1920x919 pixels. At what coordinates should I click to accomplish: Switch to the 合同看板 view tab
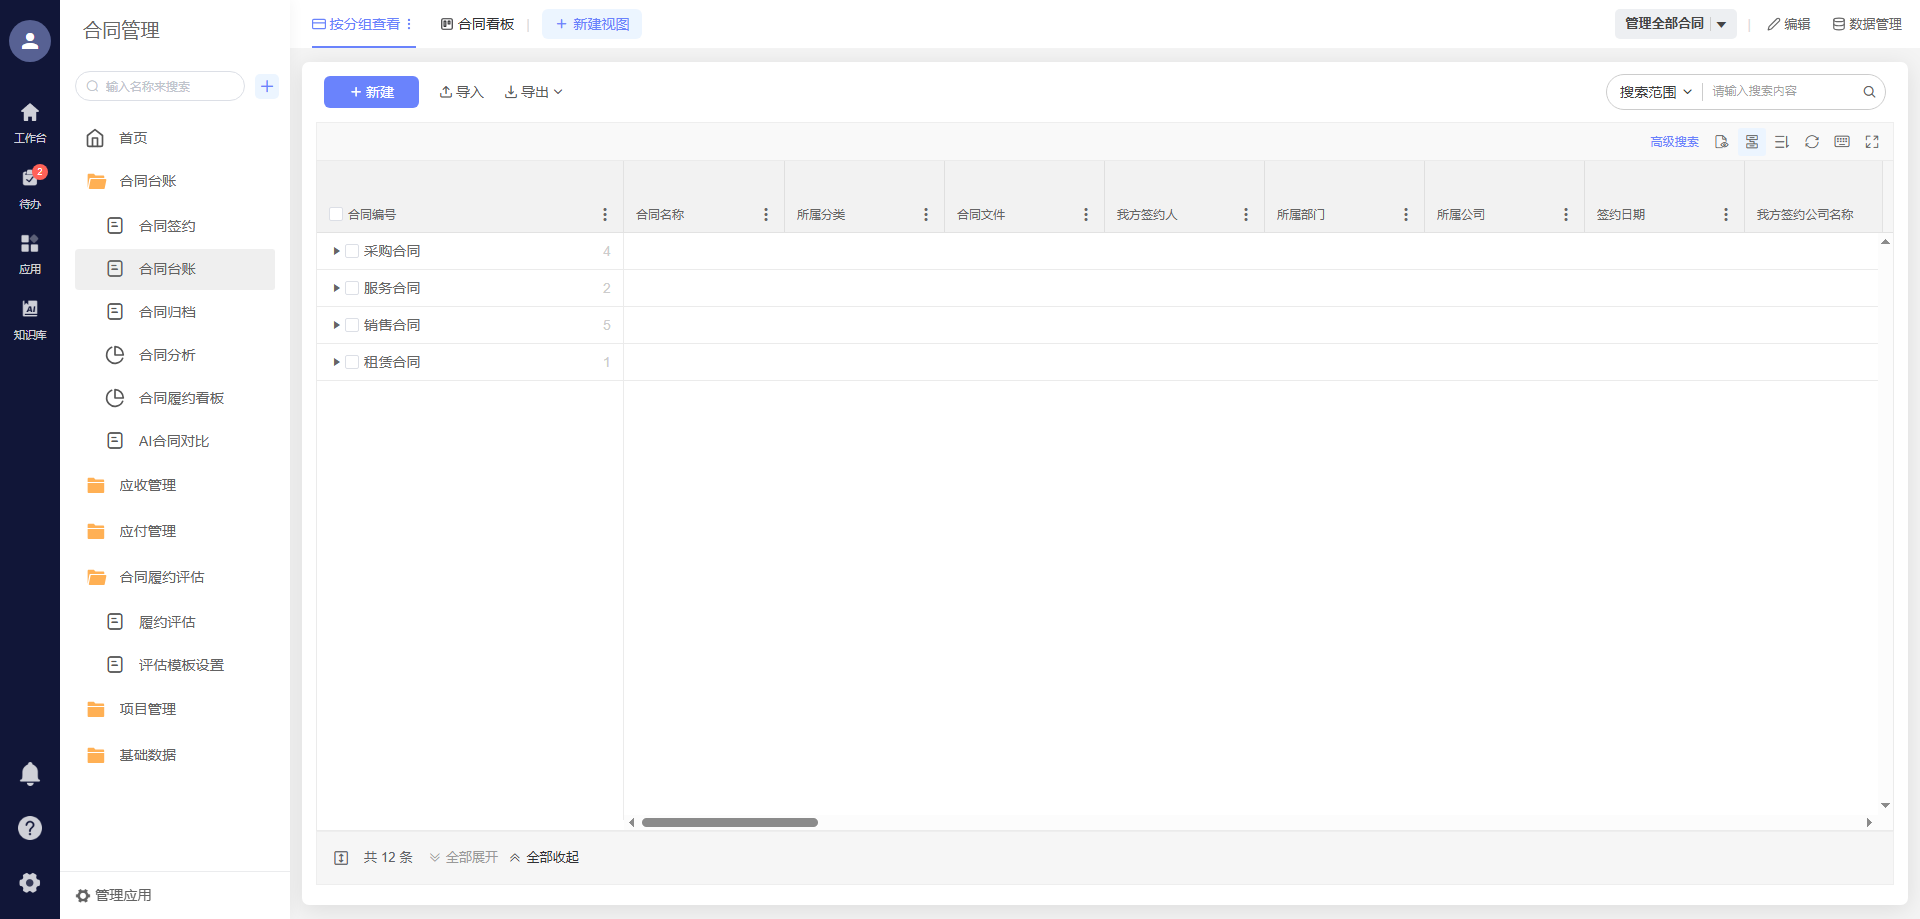tap(477, 24)
